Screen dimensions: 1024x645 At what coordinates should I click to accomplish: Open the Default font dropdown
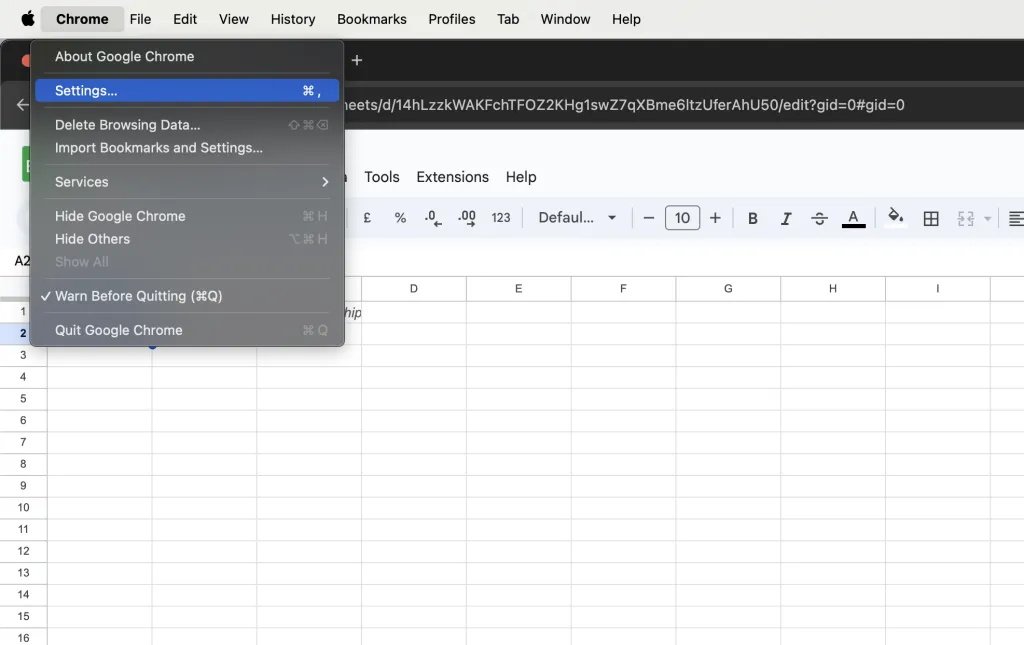point(577,217)
